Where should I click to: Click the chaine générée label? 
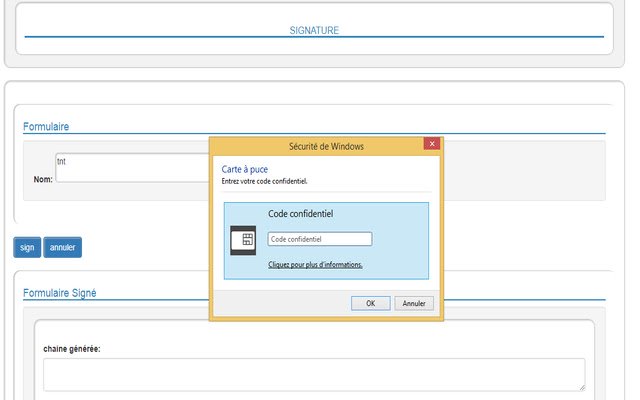pos(72,349)
